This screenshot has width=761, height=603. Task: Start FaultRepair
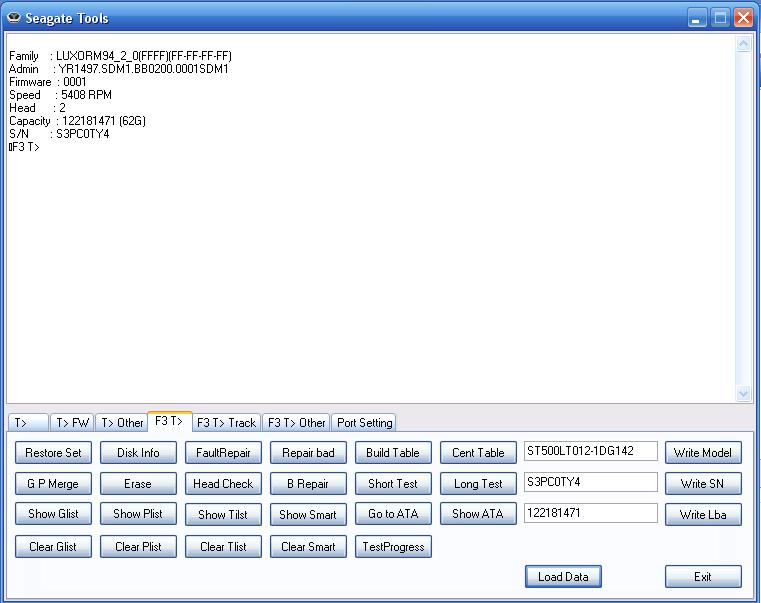223,452
